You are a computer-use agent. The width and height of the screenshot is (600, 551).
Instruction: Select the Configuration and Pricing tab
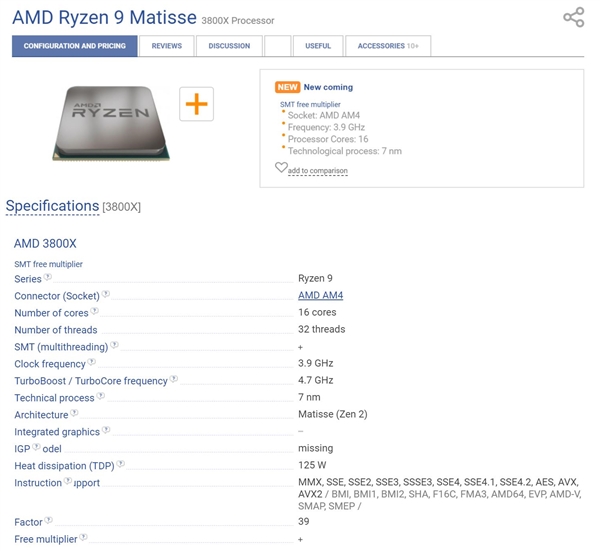[x=75, y=46]
